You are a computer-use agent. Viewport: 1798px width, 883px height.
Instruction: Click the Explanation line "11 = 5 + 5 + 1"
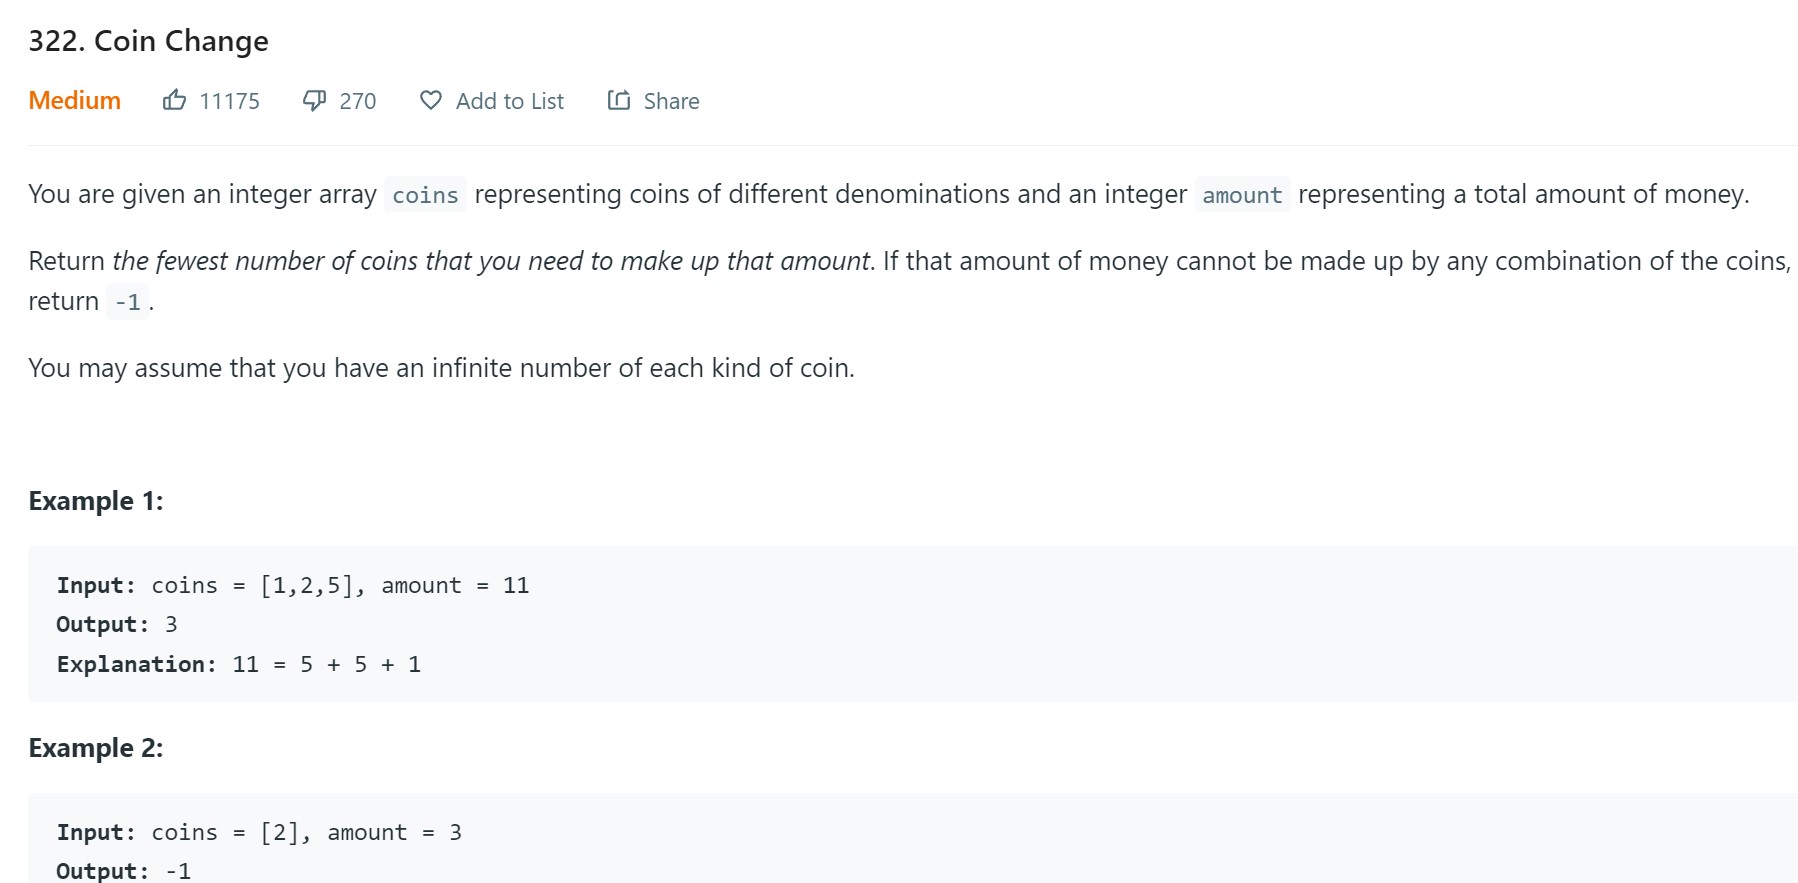coord(239,664)
